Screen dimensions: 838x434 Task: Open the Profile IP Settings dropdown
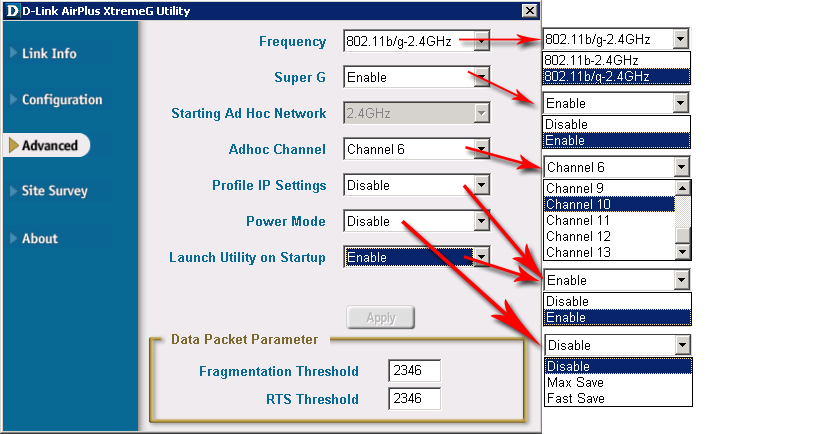click(482, 185)
